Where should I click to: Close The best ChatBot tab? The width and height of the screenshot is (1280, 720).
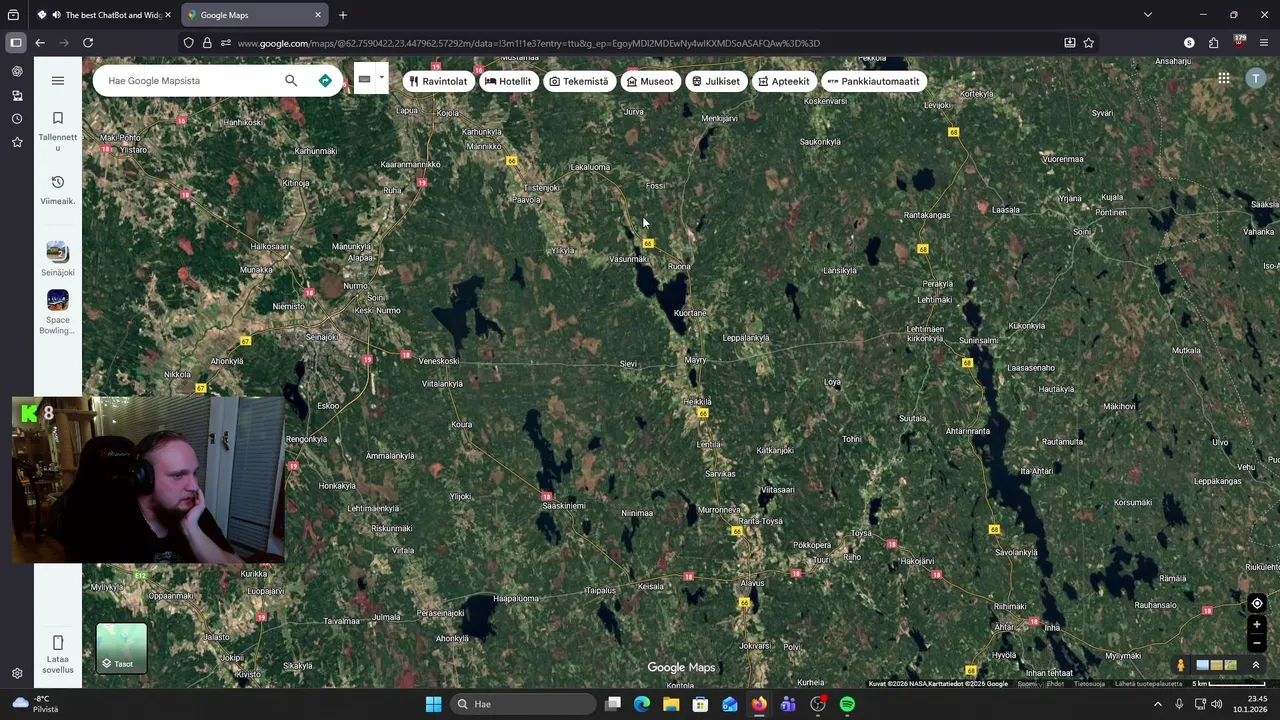(x=168, y=15)
